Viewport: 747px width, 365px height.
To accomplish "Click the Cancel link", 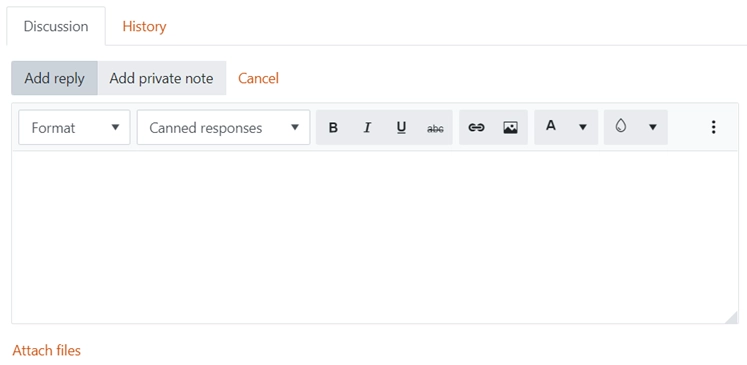I will pyautogui.click(x=258, y=78).
